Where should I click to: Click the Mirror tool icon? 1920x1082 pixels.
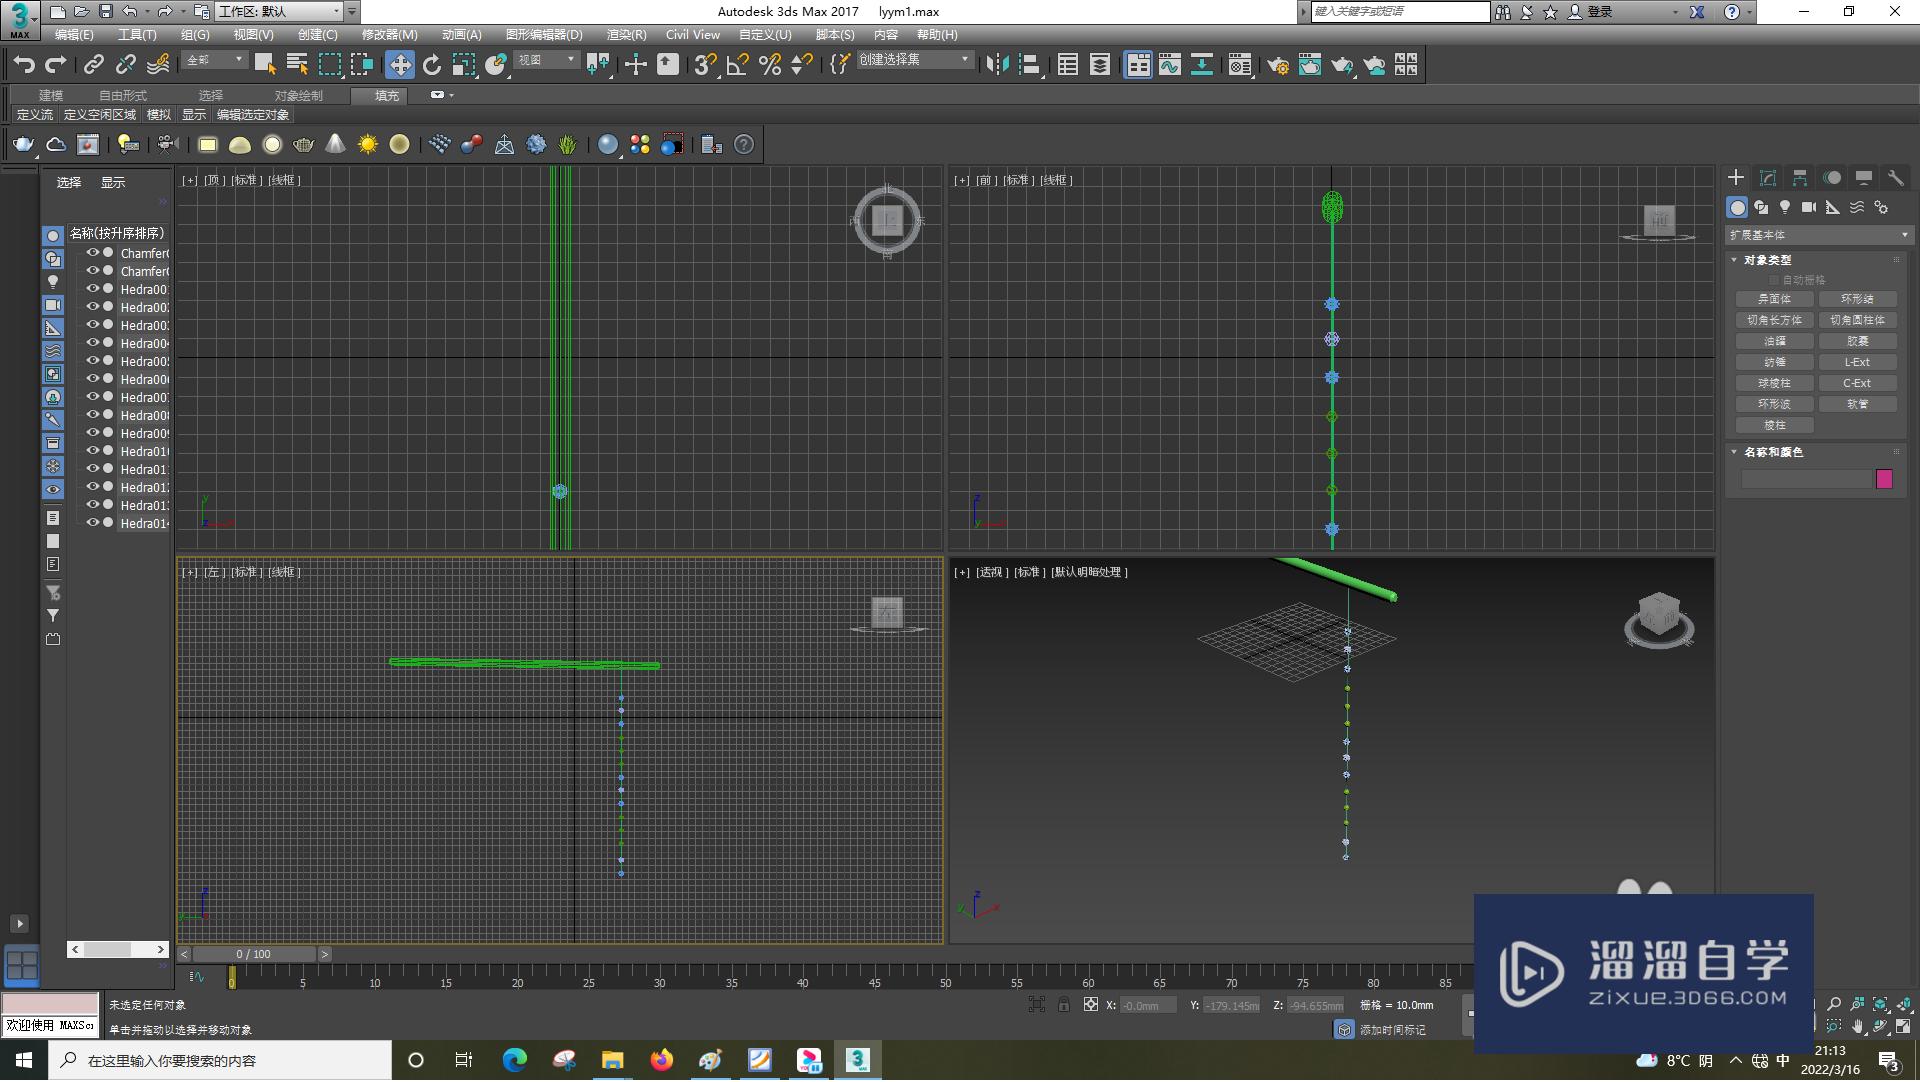pos(997,65)
